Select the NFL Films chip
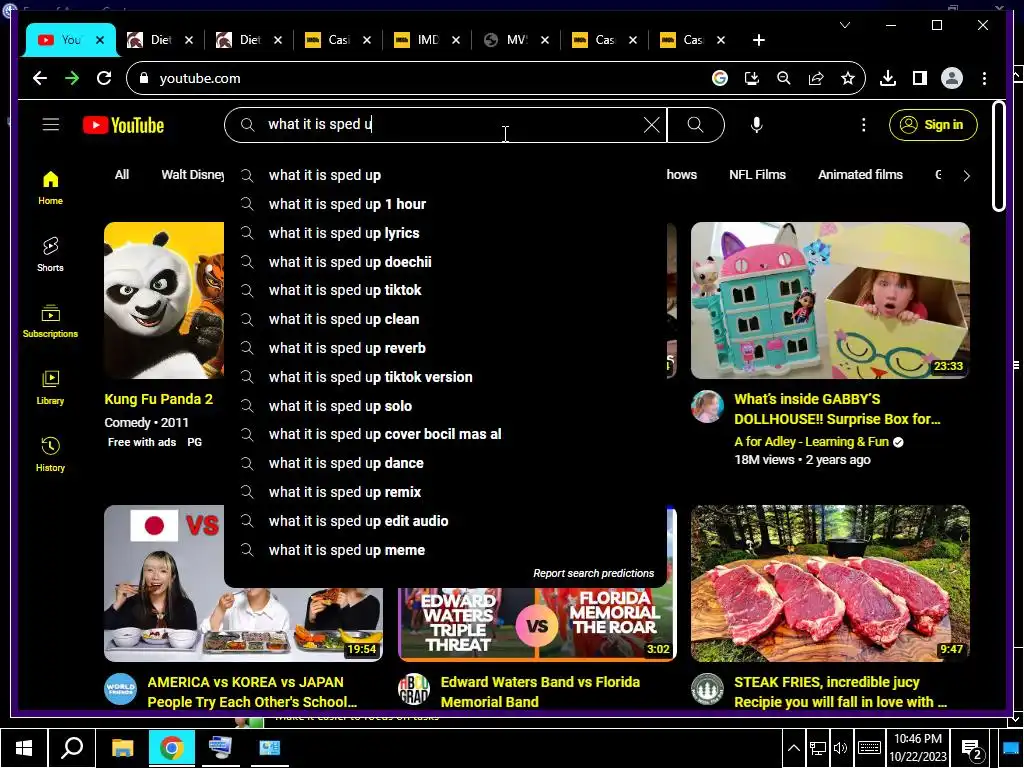 pyautogui.click(x=758, y=175)
